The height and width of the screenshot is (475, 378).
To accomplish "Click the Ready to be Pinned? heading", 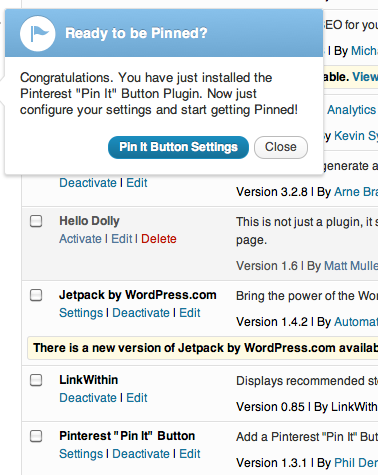I will click(136, 33).
